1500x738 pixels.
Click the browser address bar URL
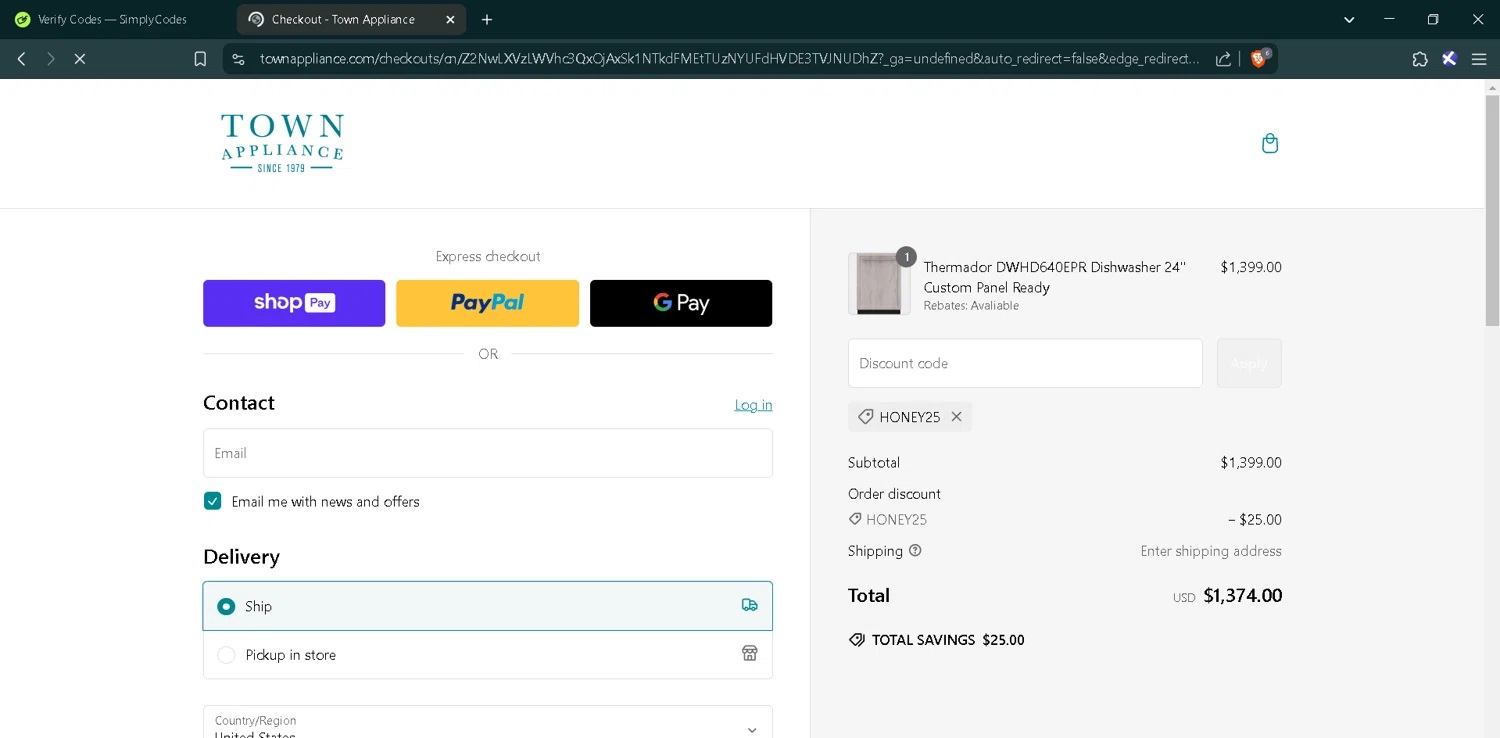(x=730, y=59)
